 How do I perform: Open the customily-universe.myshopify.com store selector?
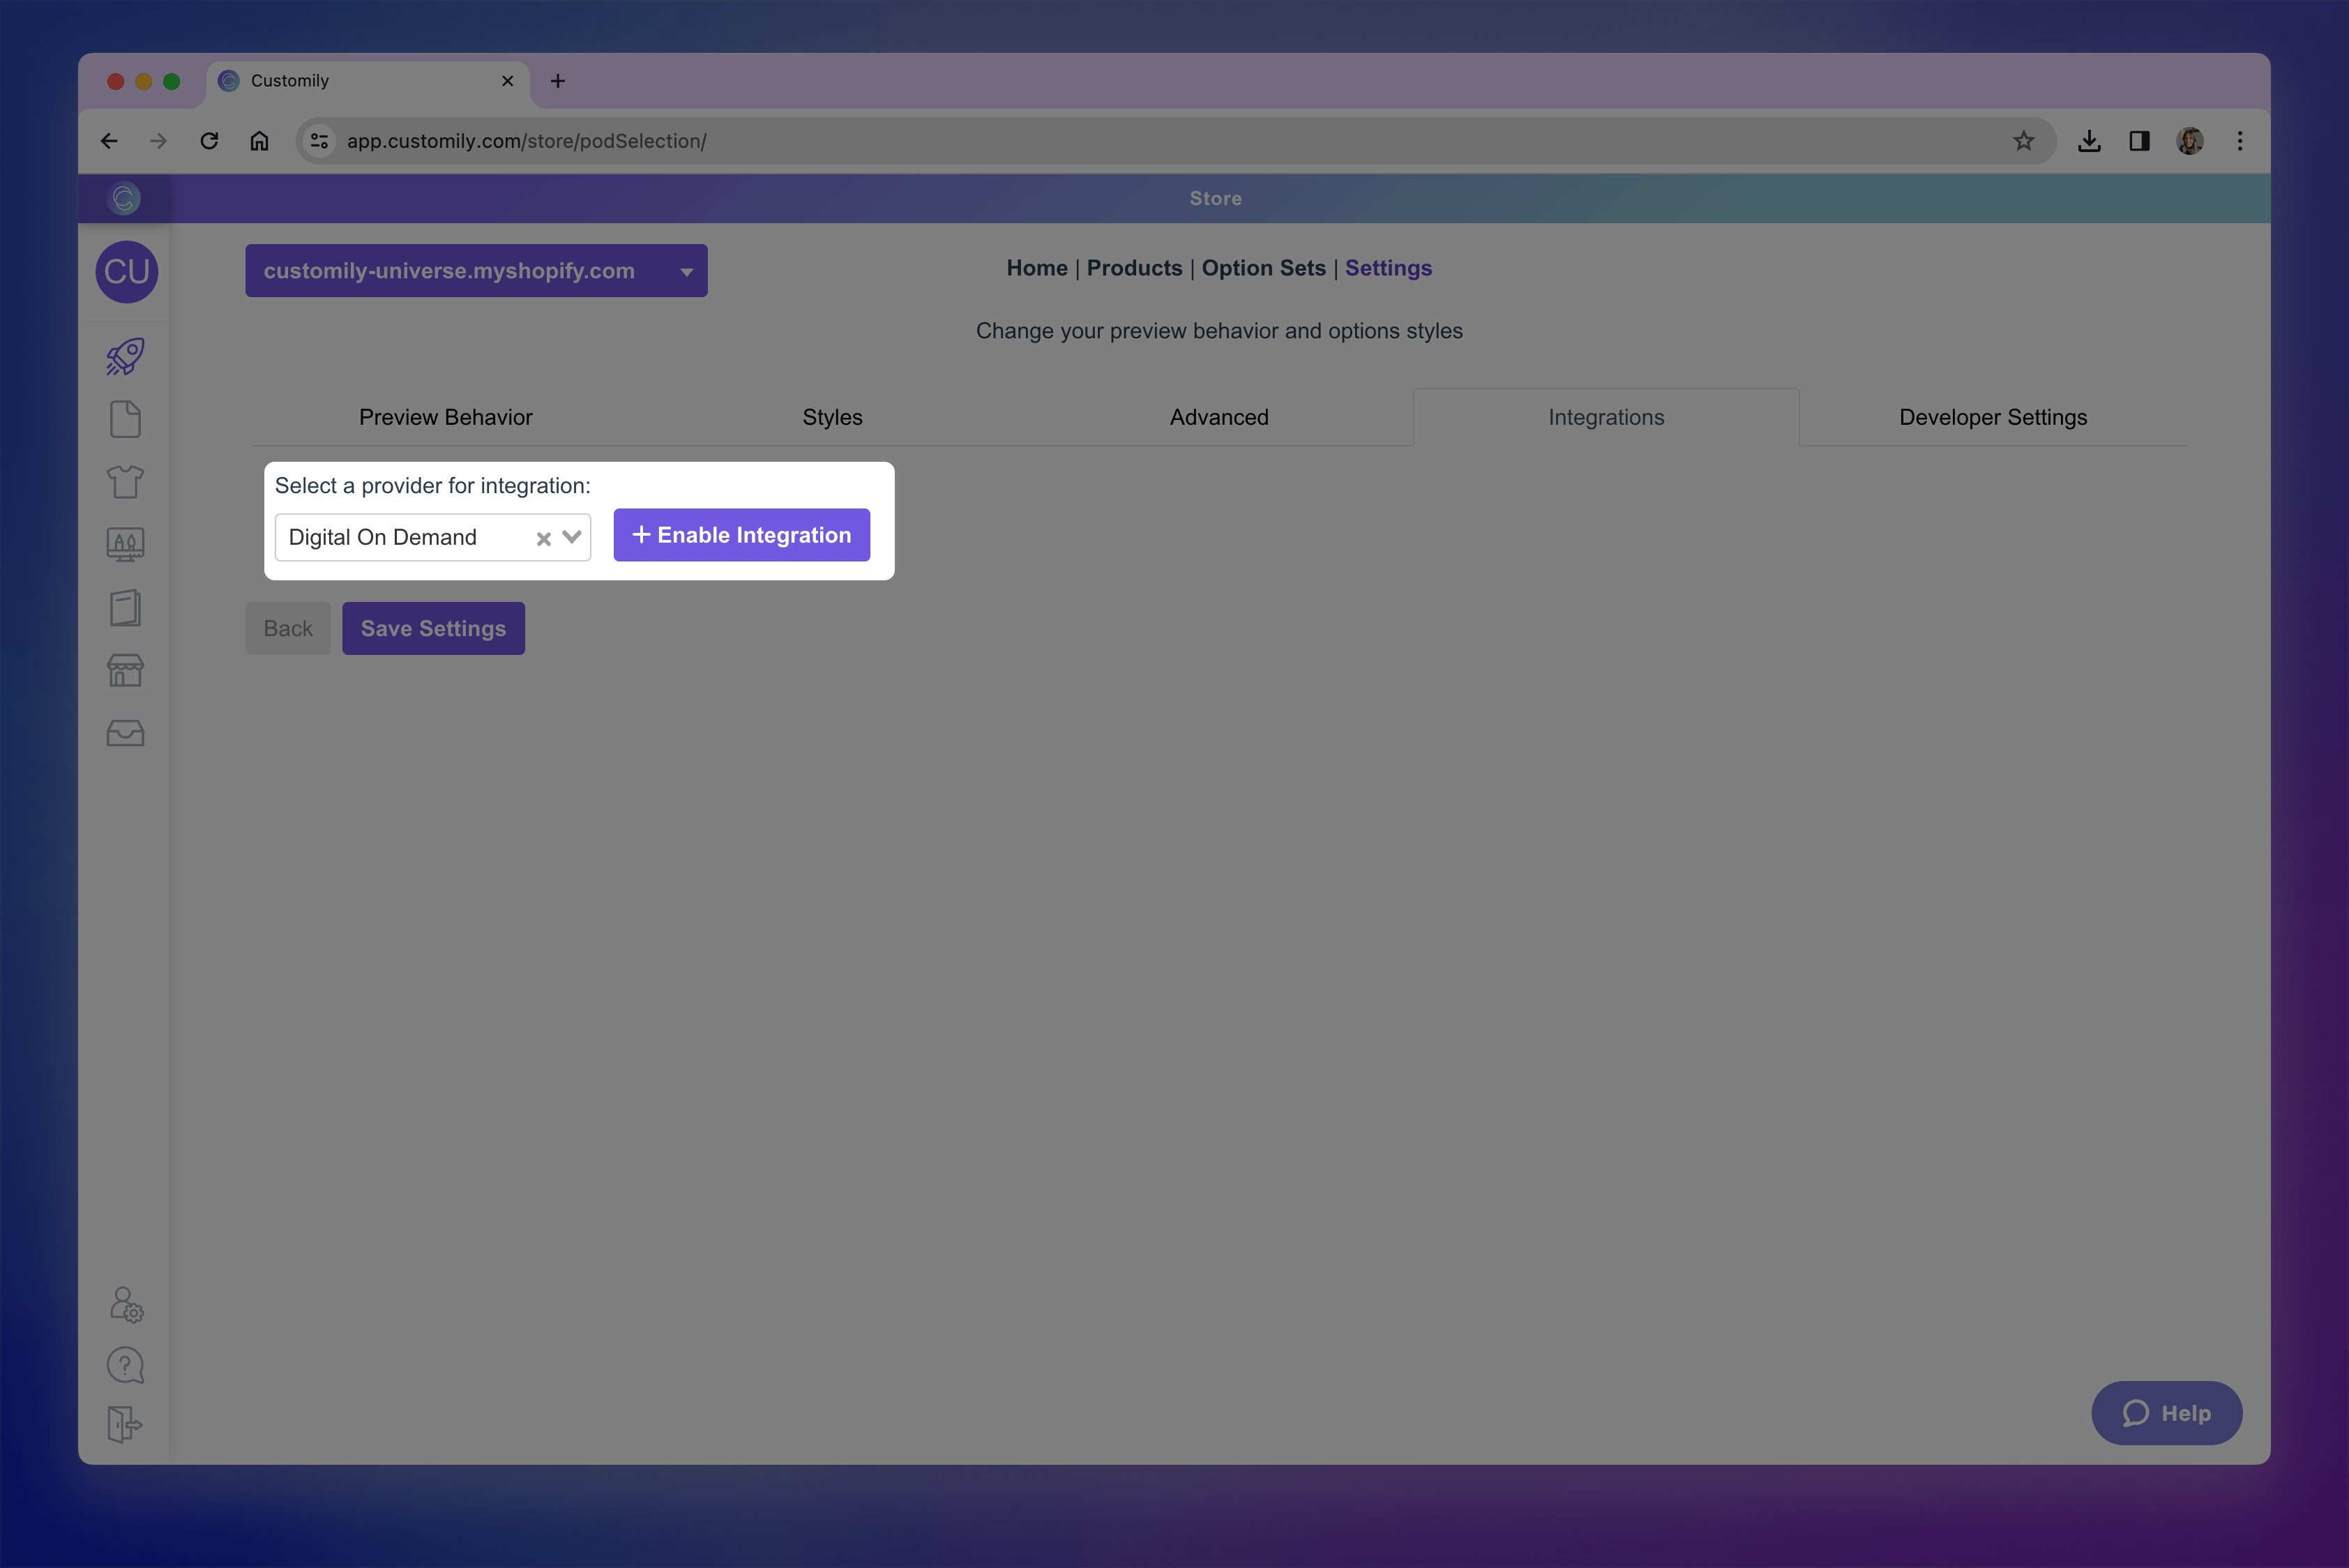point(476,270)
